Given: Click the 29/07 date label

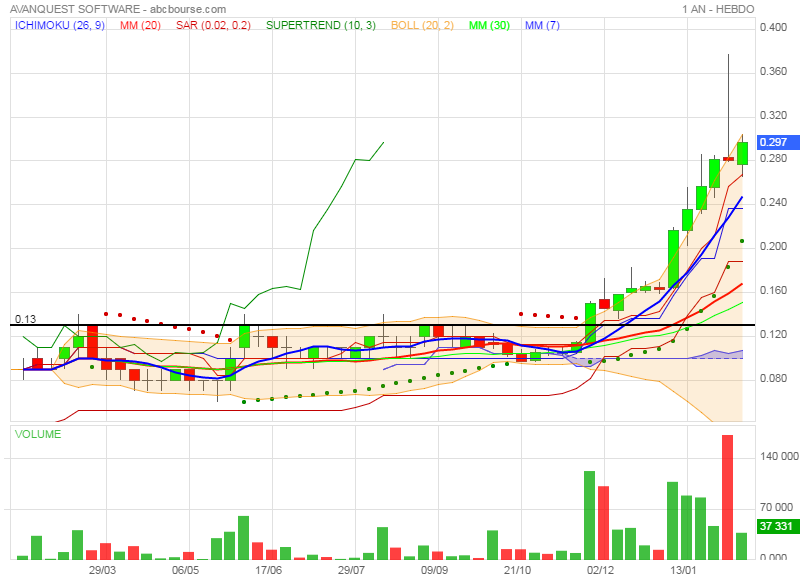Looking at the screenshot, I should [x=351, y=570].
